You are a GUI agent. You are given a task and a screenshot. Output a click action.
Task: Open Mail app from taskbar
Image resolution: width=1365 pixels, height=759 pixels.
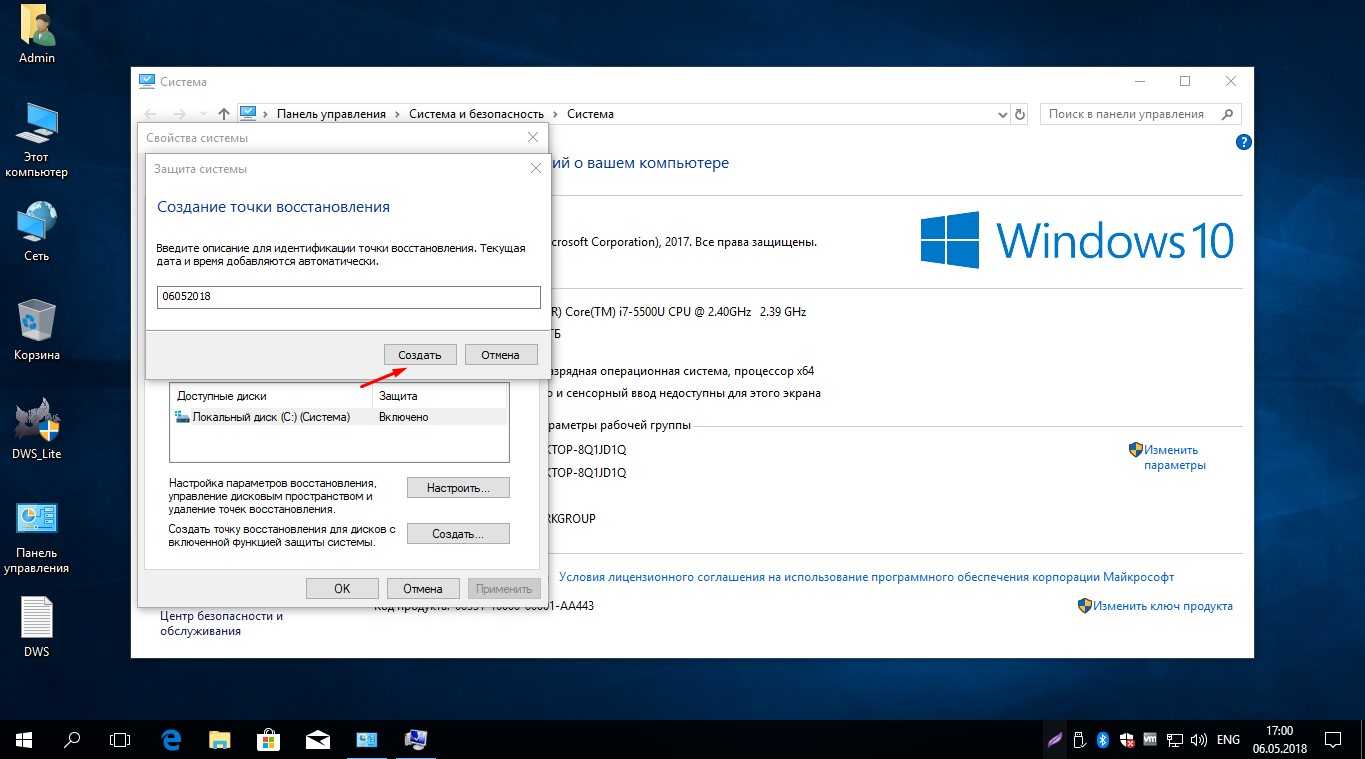(x=317, y=740)
